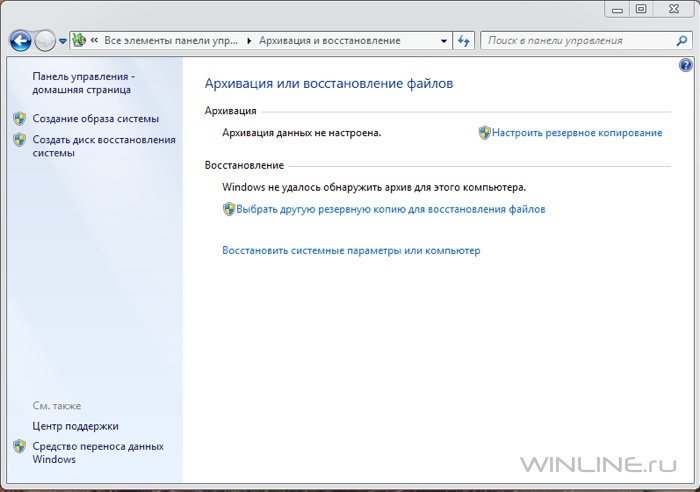The height and width of the screenshot is (492, 700).
Task: Open 'Панель управления - домашняя страница'
Action: click(83, 83)
